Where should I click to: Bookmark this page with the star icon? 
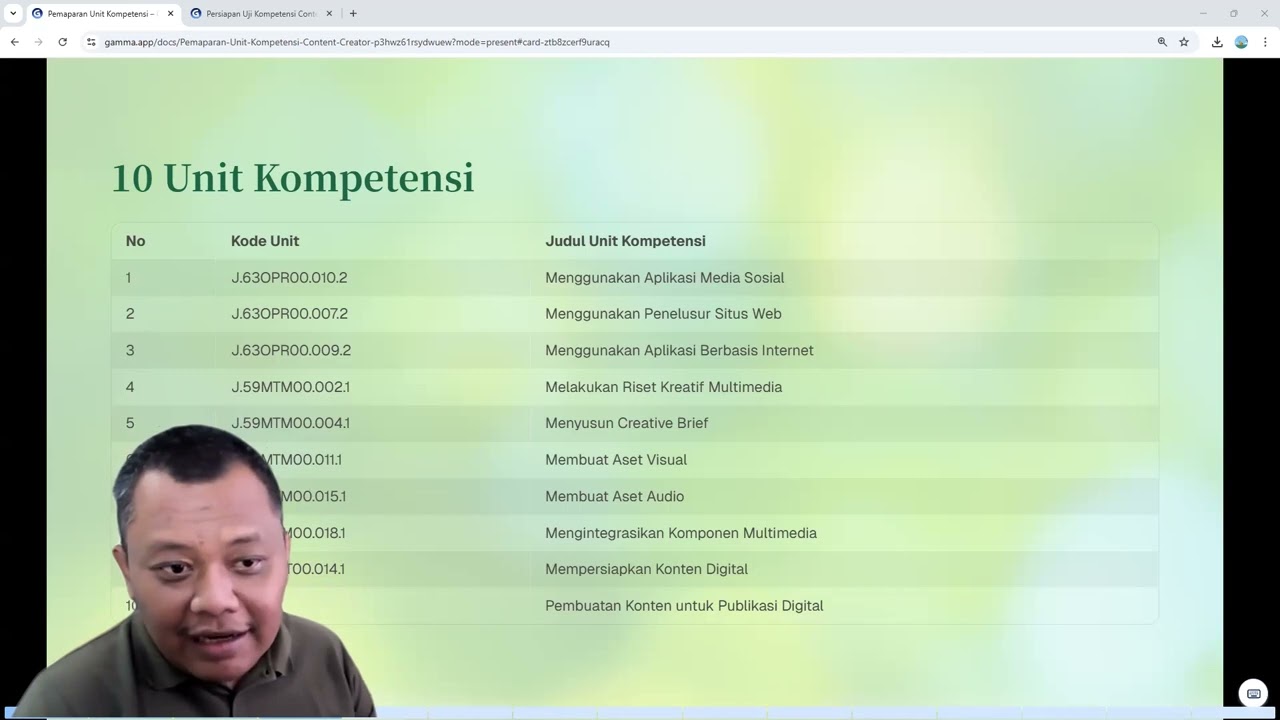click(x=1184, y=42)
